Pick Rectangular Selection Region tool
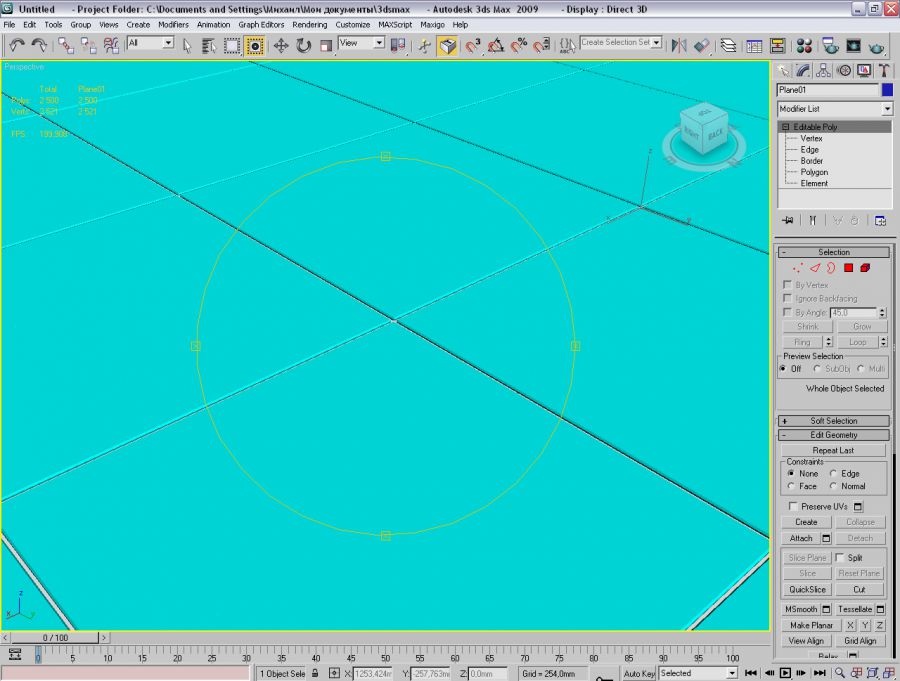 (231, 45)
